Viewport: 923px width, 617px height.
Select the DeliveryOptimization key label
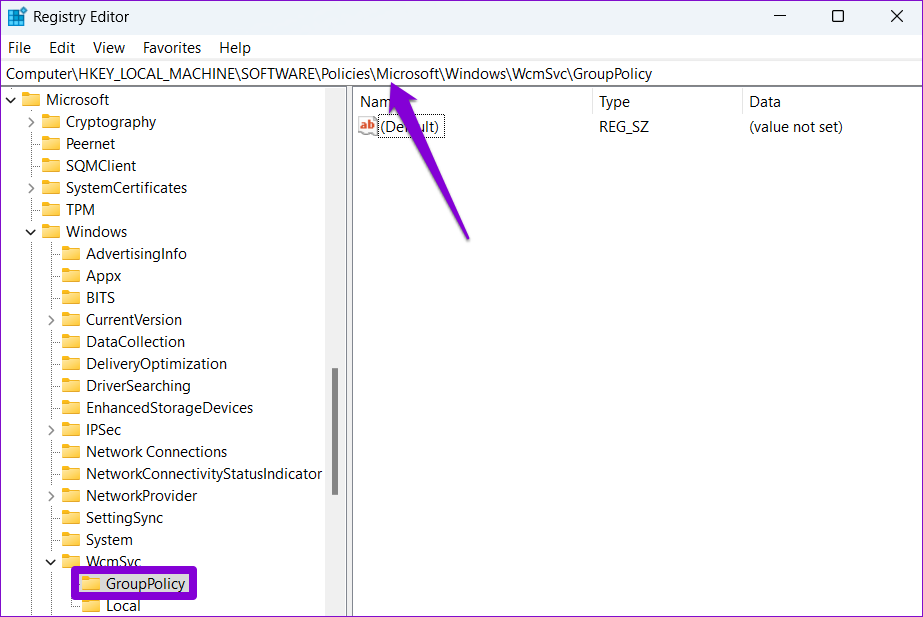click(x=157, y=364)
